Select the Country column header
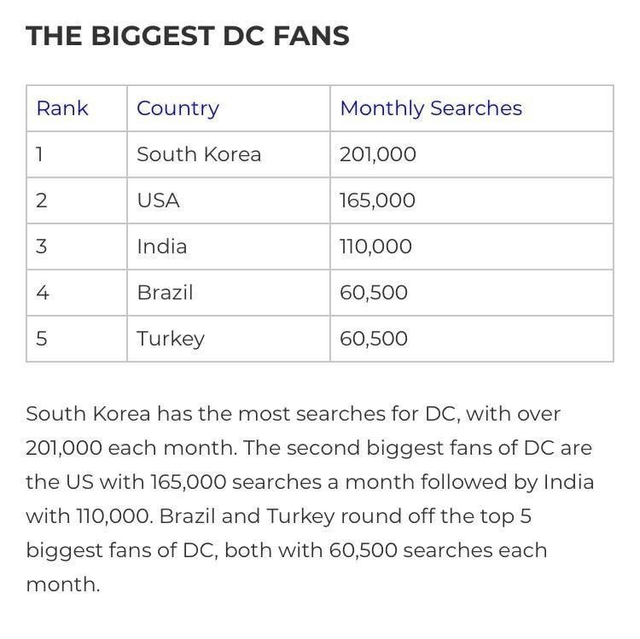Viewport: 640px width, 639px height. coord(178,108)
